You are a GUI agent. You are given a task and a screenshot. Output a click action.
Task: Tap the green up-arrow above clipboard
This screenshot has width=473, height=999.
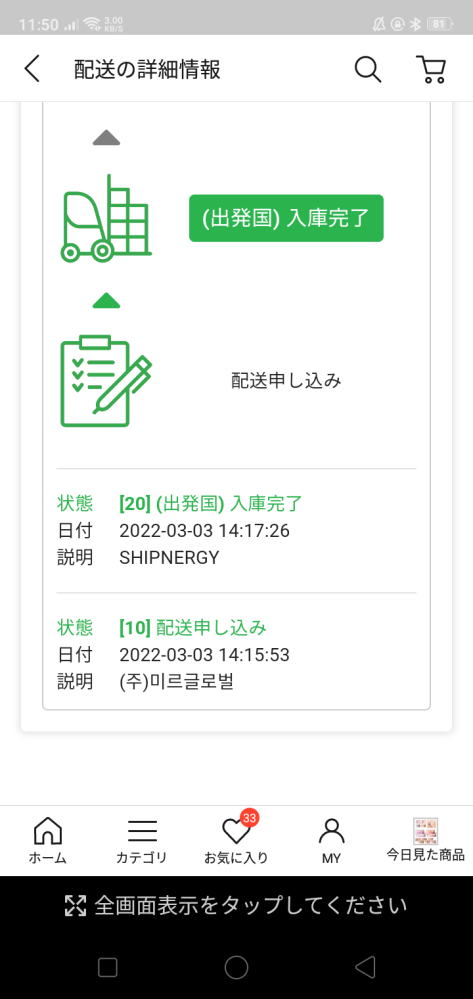tap(106, 300)
